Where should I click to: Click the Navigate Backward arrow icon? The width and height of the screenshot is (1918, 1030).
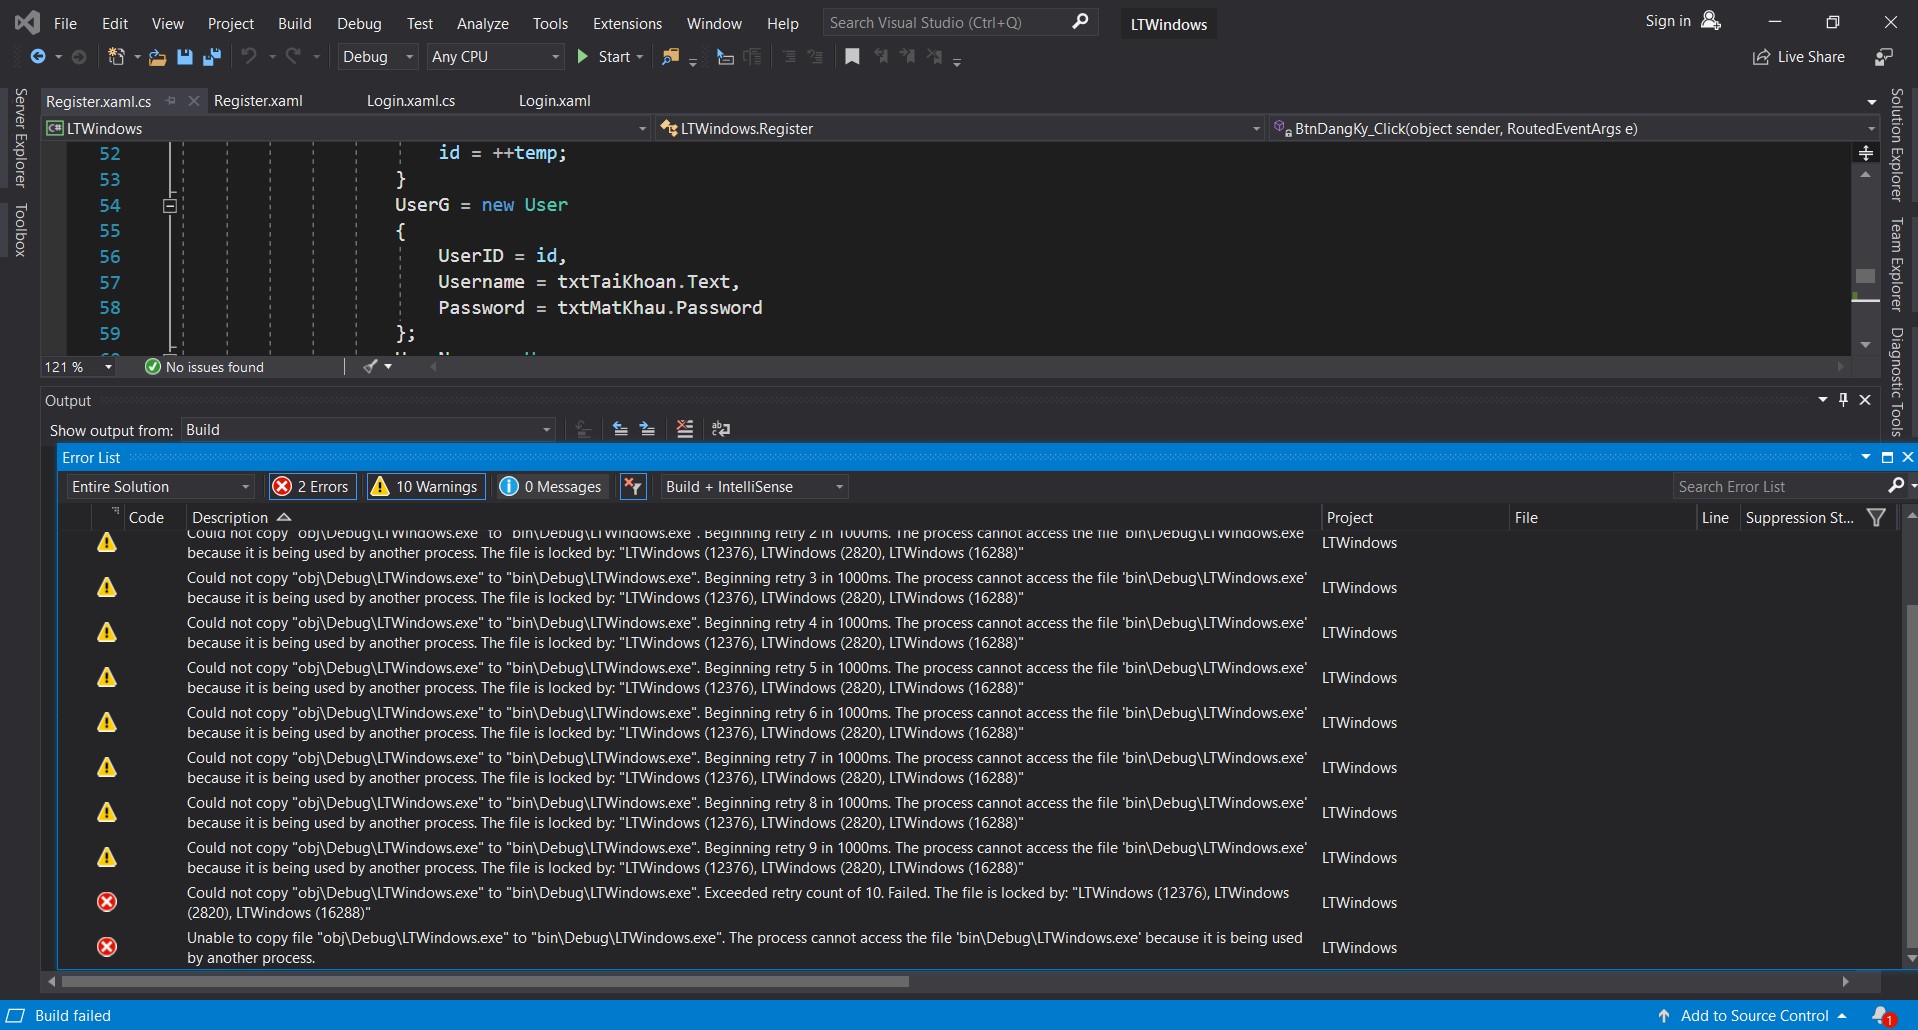point(38,57)
